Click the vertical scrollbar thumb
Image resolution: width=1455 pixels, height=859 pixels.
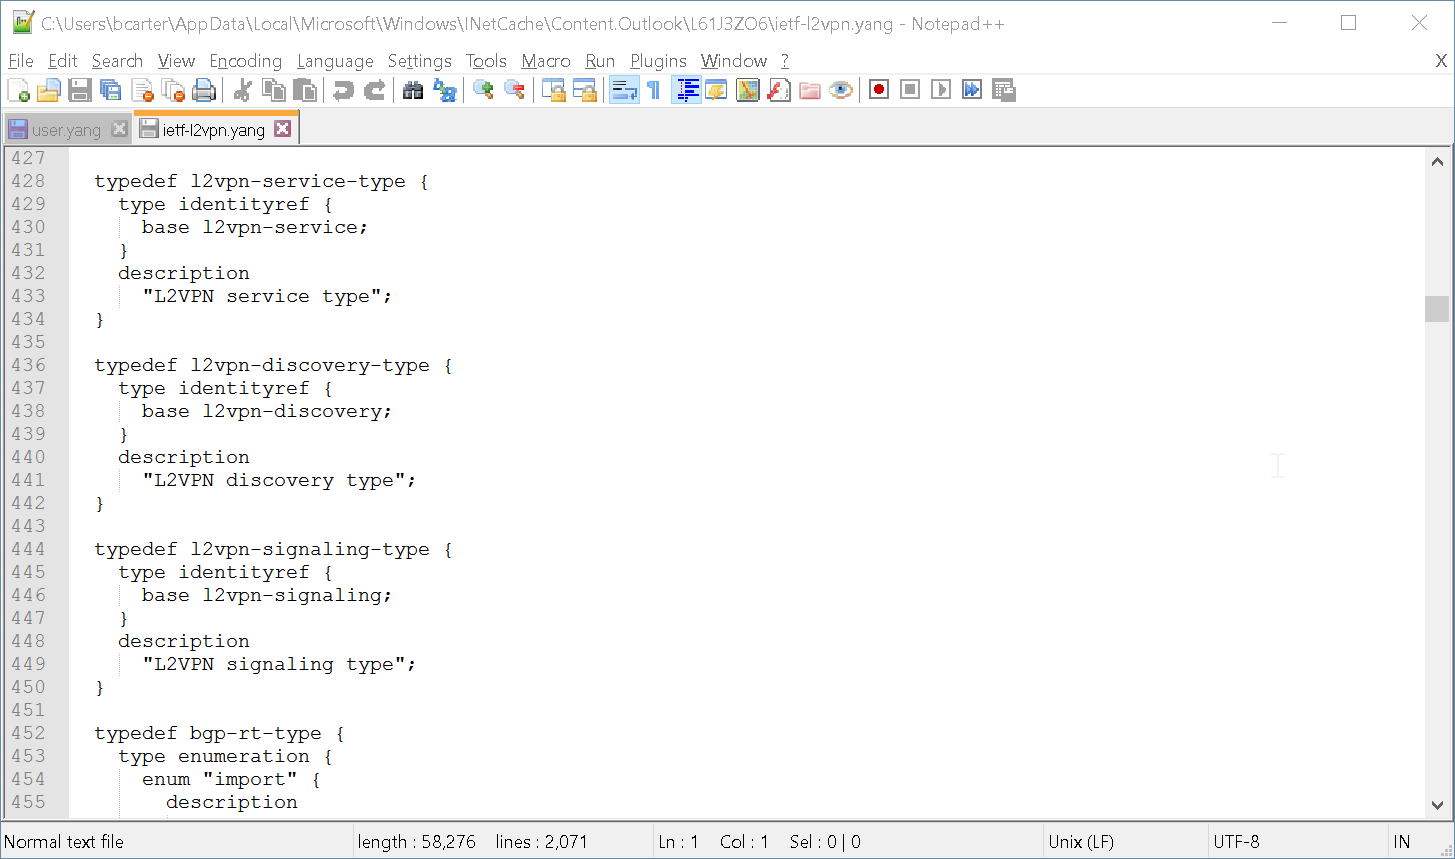tap(1437, 309)
